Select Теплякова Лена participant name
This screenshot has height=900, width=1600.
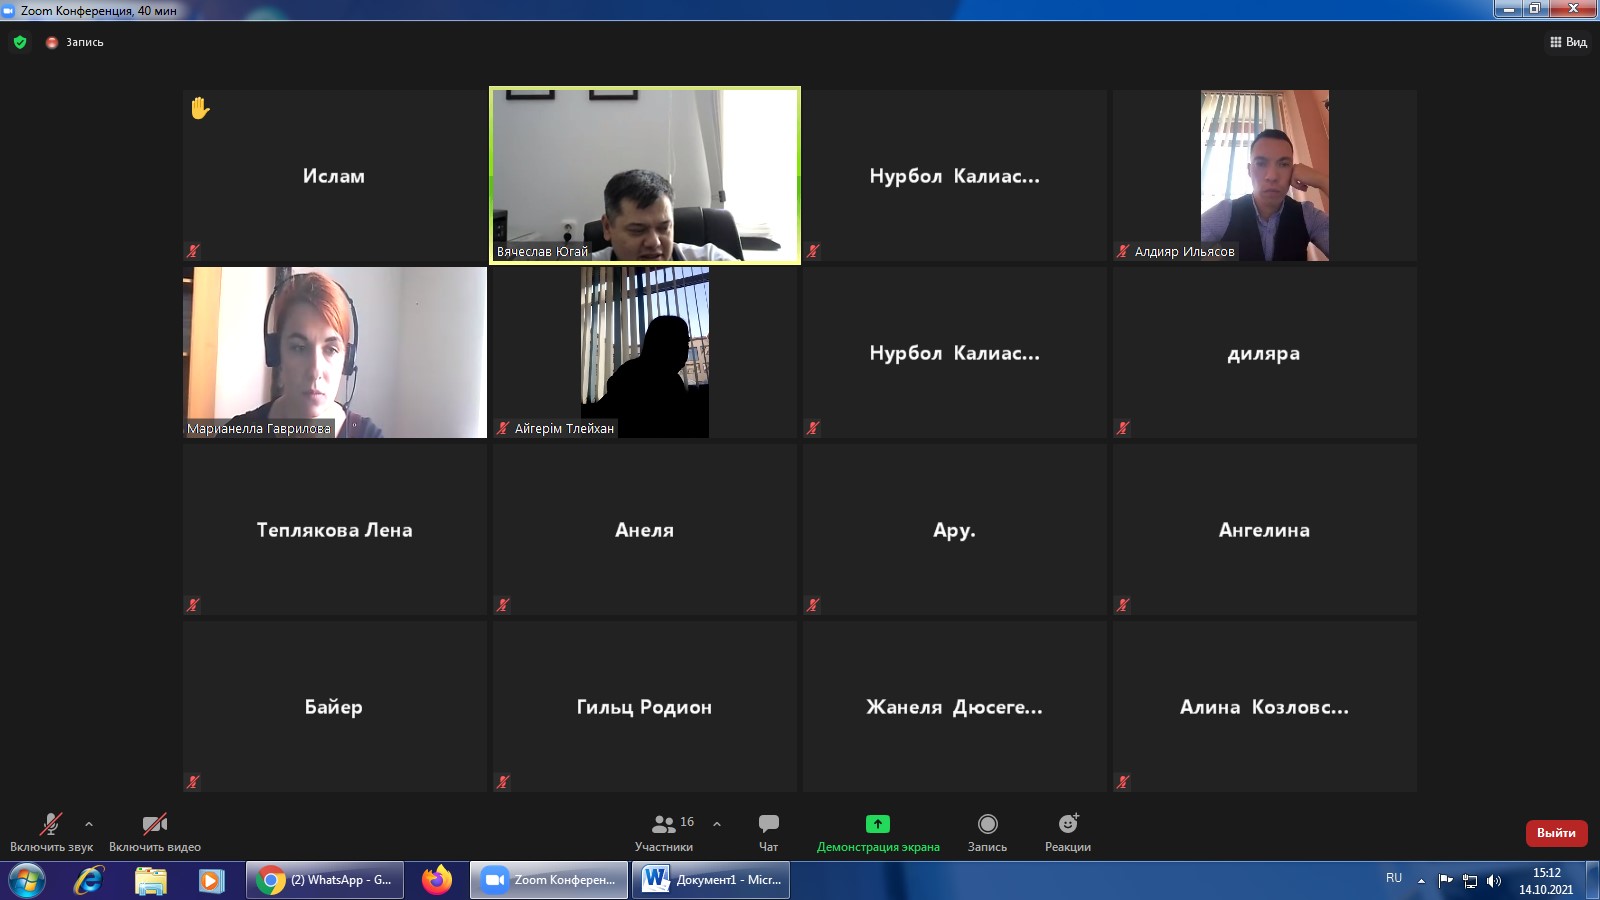click(334, 530)
